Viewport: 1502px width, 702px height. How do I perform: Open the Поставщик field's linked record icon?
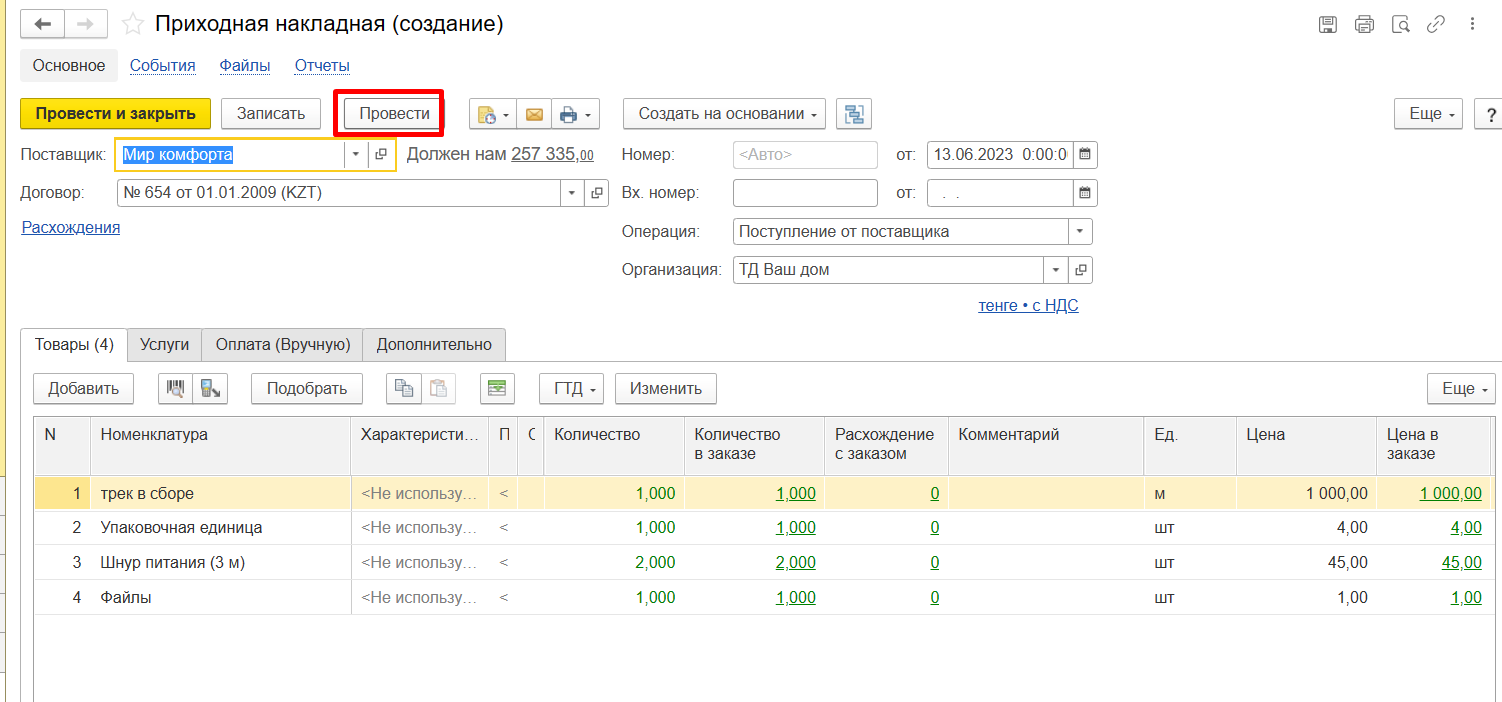381,155
